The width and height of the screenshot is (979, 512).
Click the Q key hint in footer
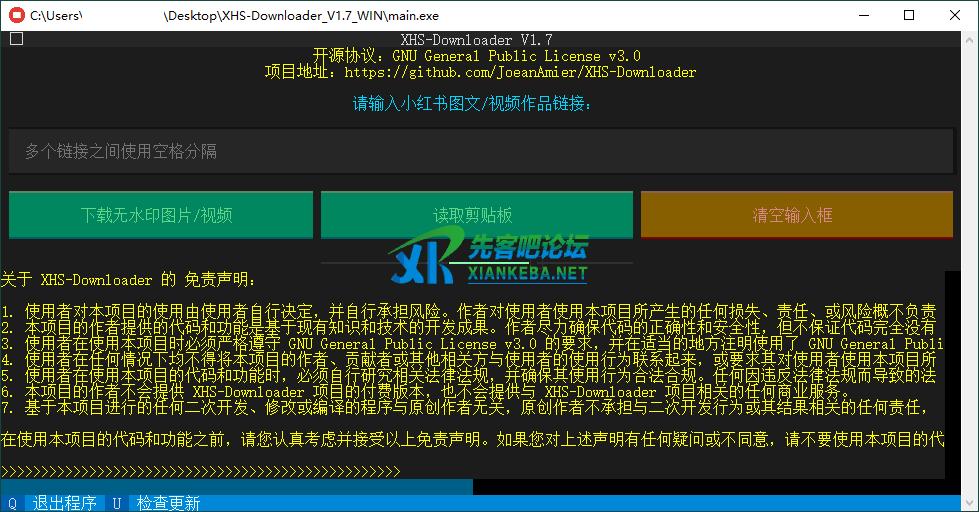[12, 503]
